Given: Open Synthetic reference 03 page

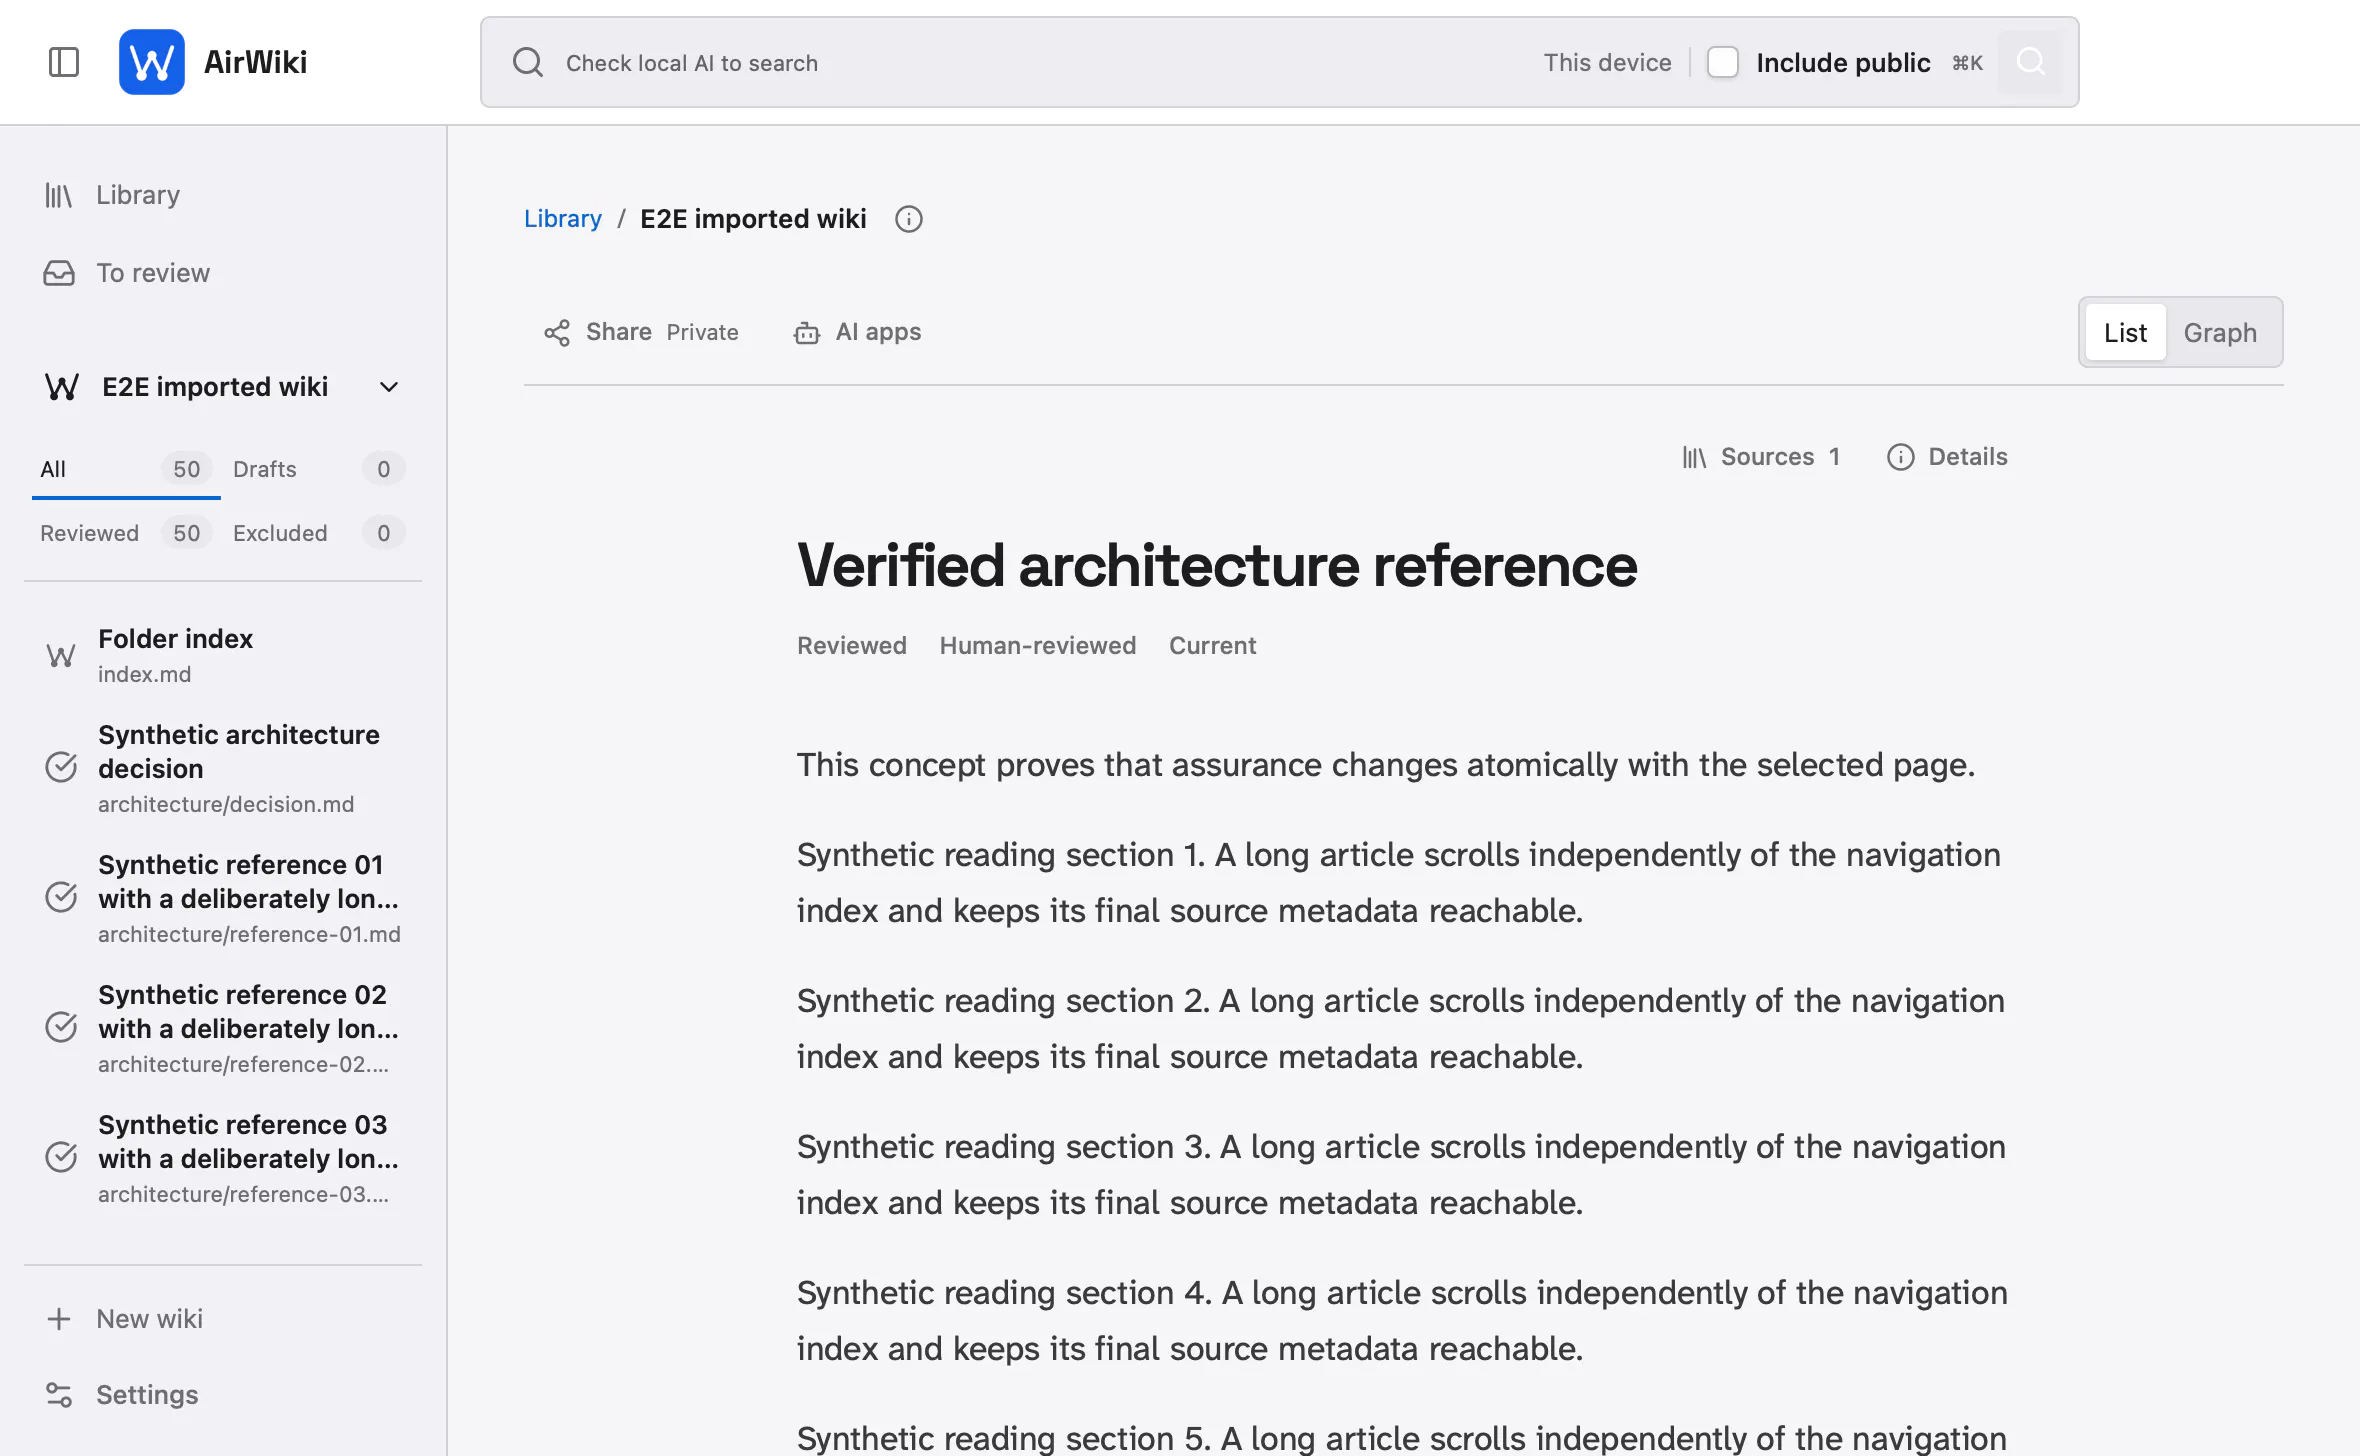Looking at the screenshot, I should click(222, 1158).
